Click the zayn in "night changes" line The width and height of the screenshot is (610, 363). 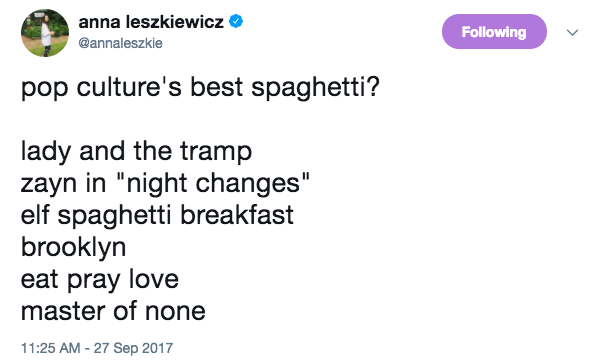[x=165, y=184]
